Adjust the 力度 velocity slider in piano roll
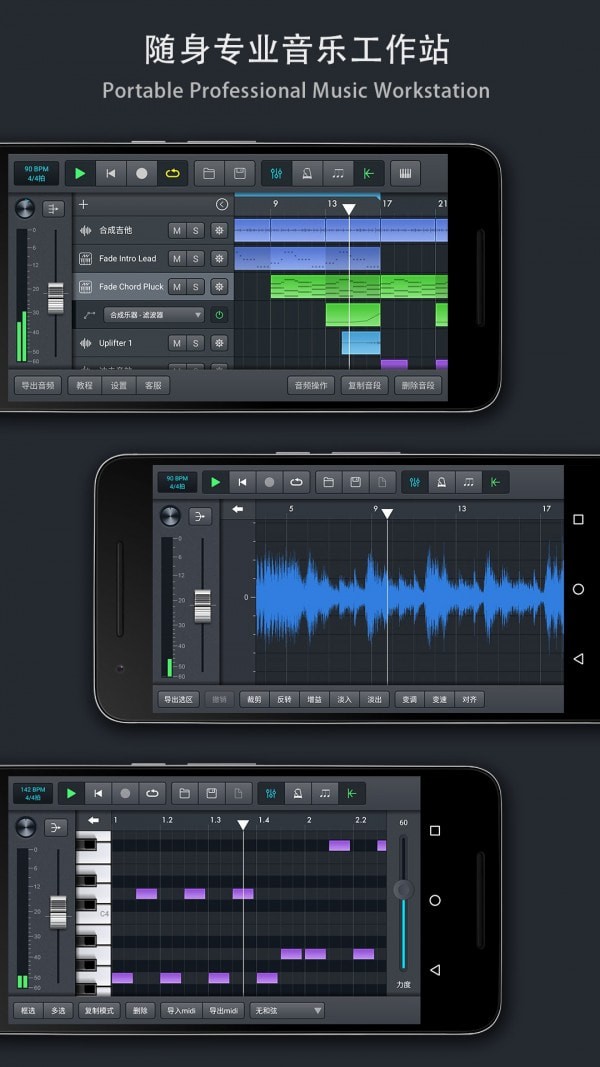The height and width of the screenshot is (1067, 600). tap(403, 890)
